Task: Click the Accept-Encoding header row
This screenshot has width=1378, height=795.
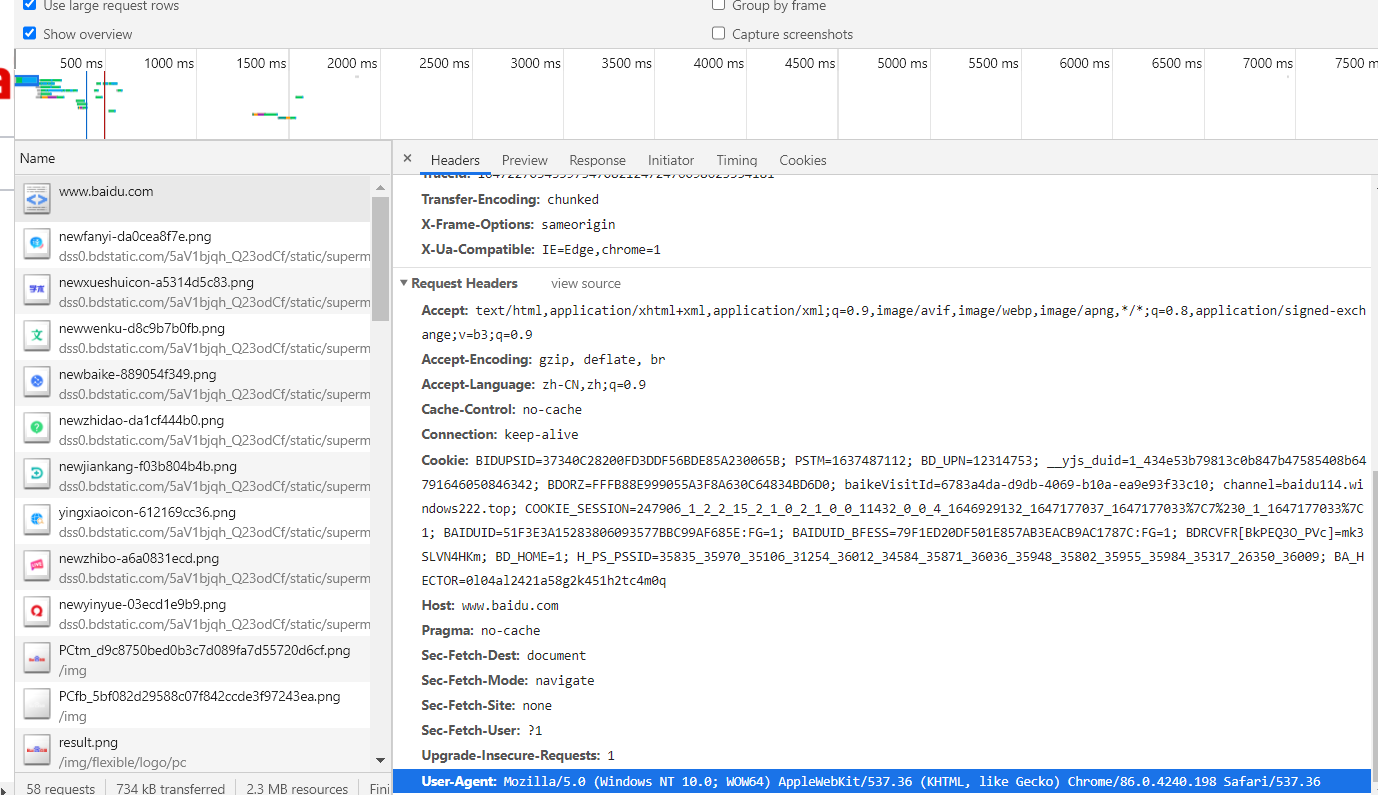Action: 543,359
